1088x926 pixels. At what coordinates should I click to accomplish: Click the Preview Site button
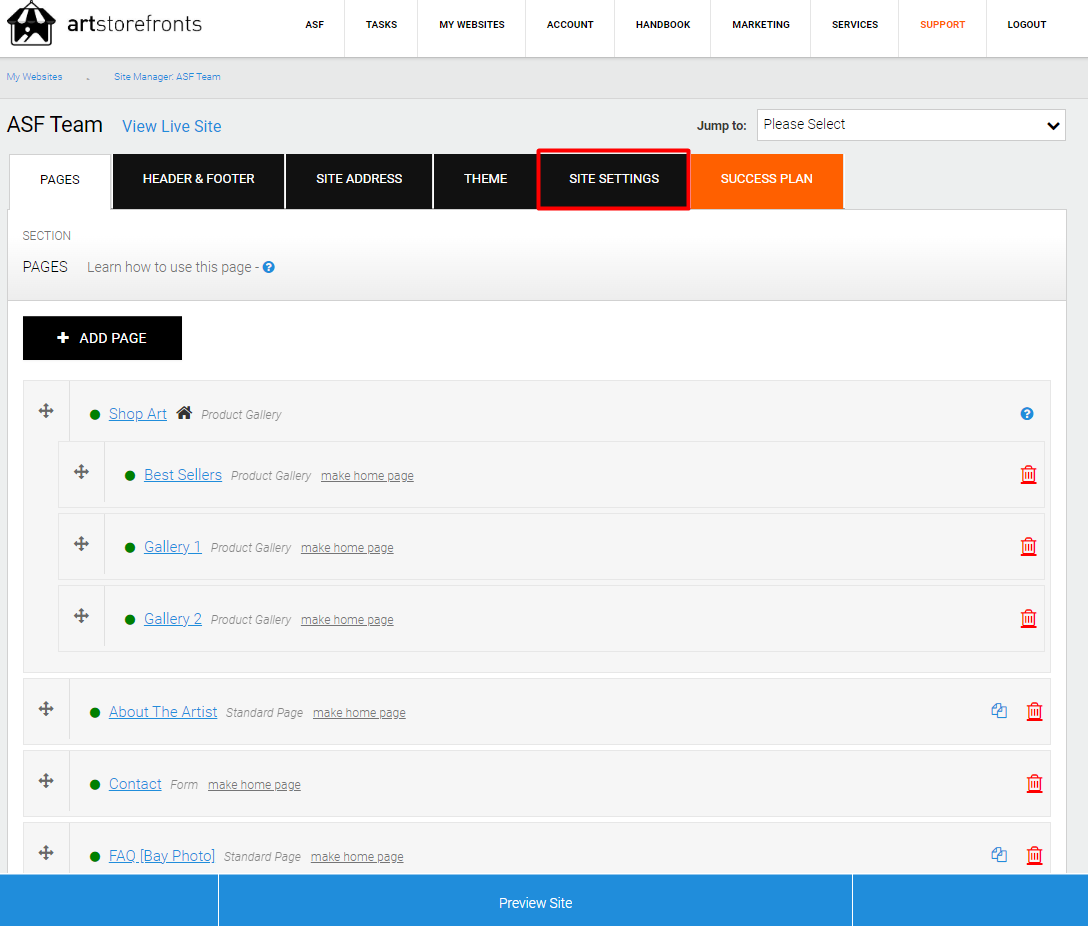pos(535,902)
